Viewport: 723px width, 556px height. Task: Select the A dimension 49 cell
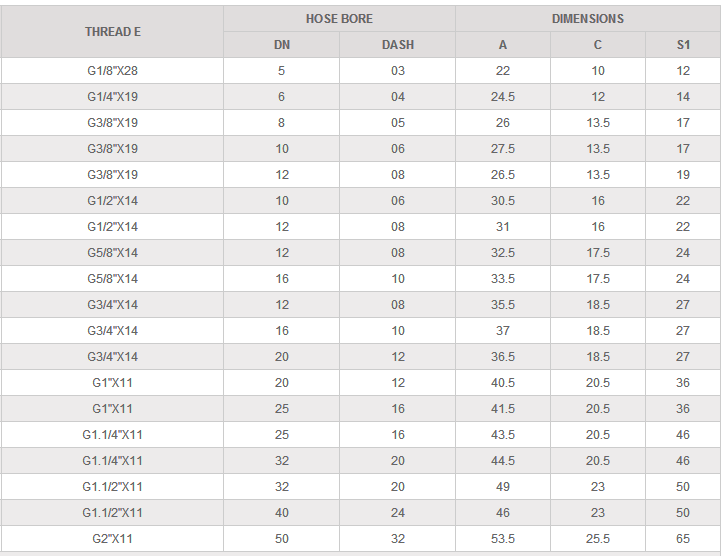pyautogui.click(x=502, y=487)
